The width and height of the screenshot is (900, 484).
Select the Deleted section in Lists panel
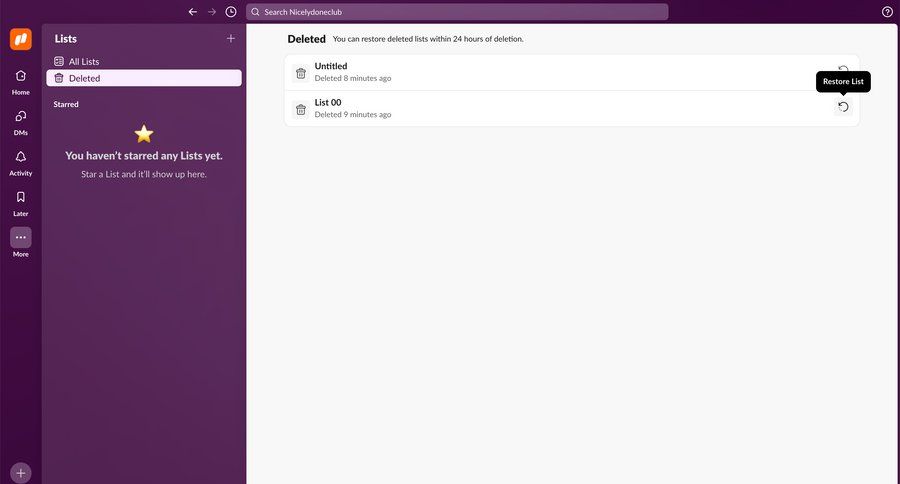[x=84, y=78]
